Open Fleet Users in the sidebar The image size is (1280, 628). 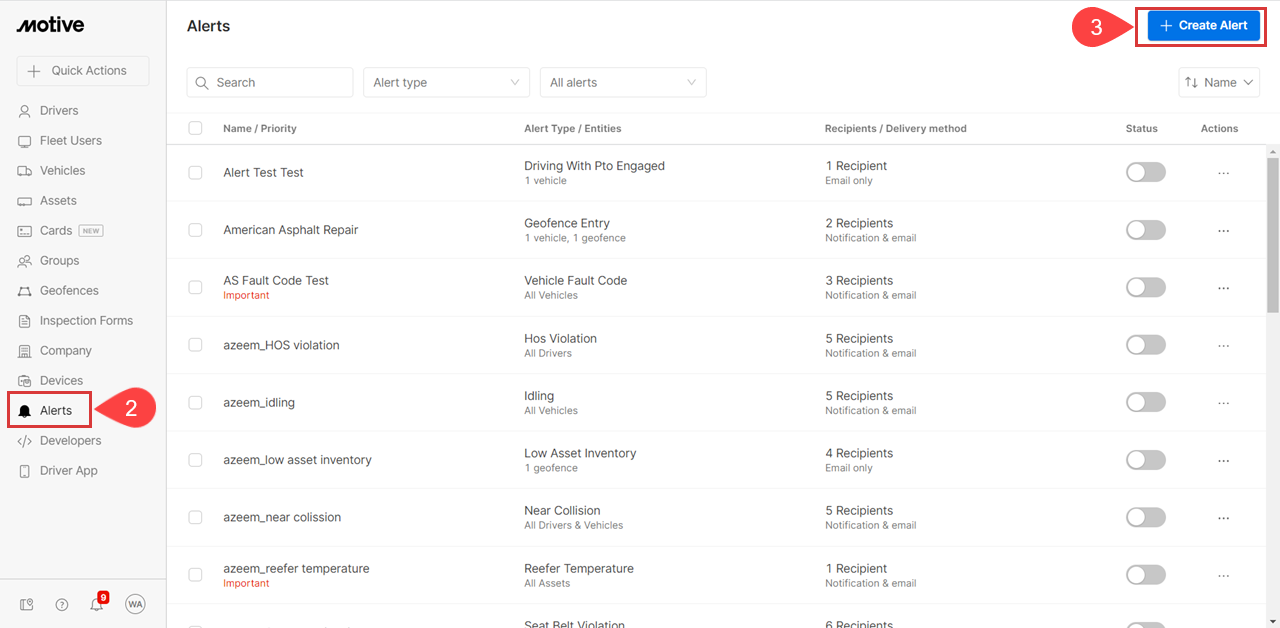(x=70, y=141)
